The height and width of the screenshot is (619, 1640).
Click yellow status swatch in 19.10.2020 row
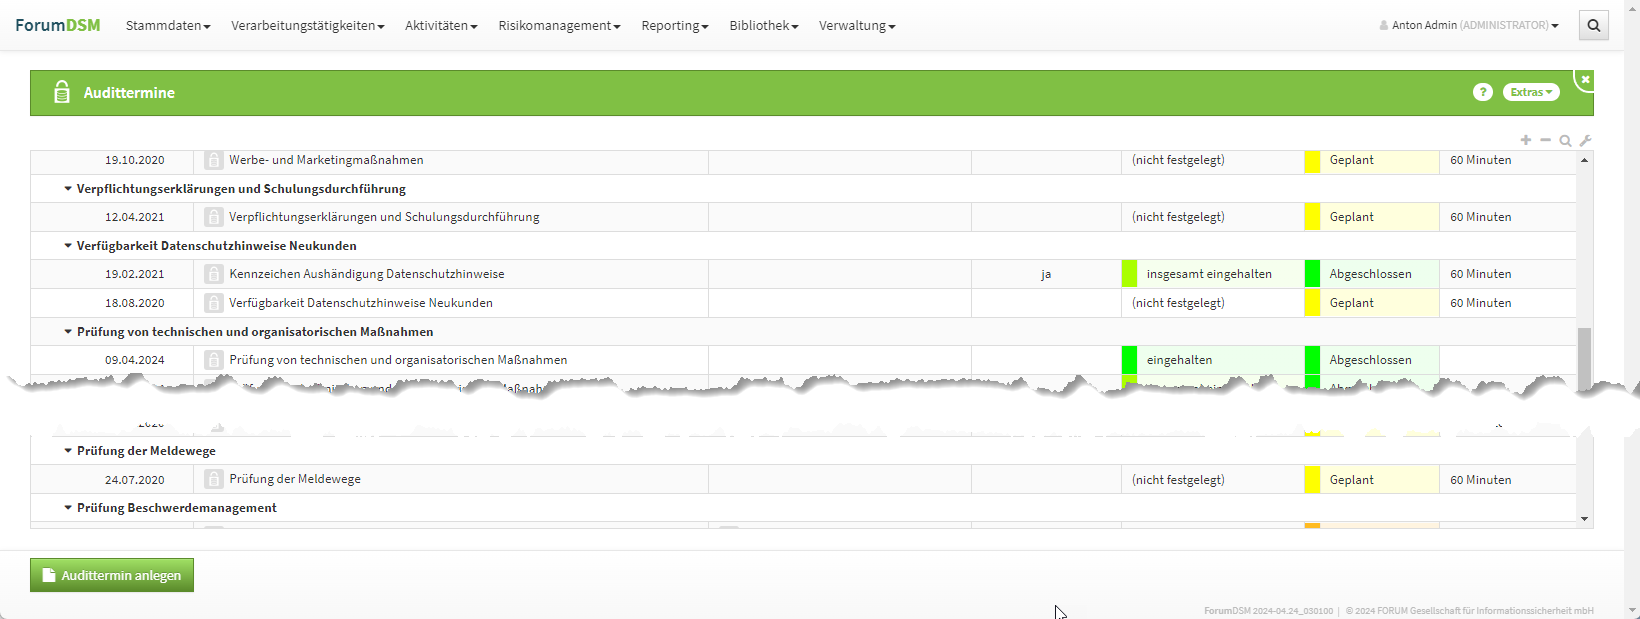[x=1312, y=160]
